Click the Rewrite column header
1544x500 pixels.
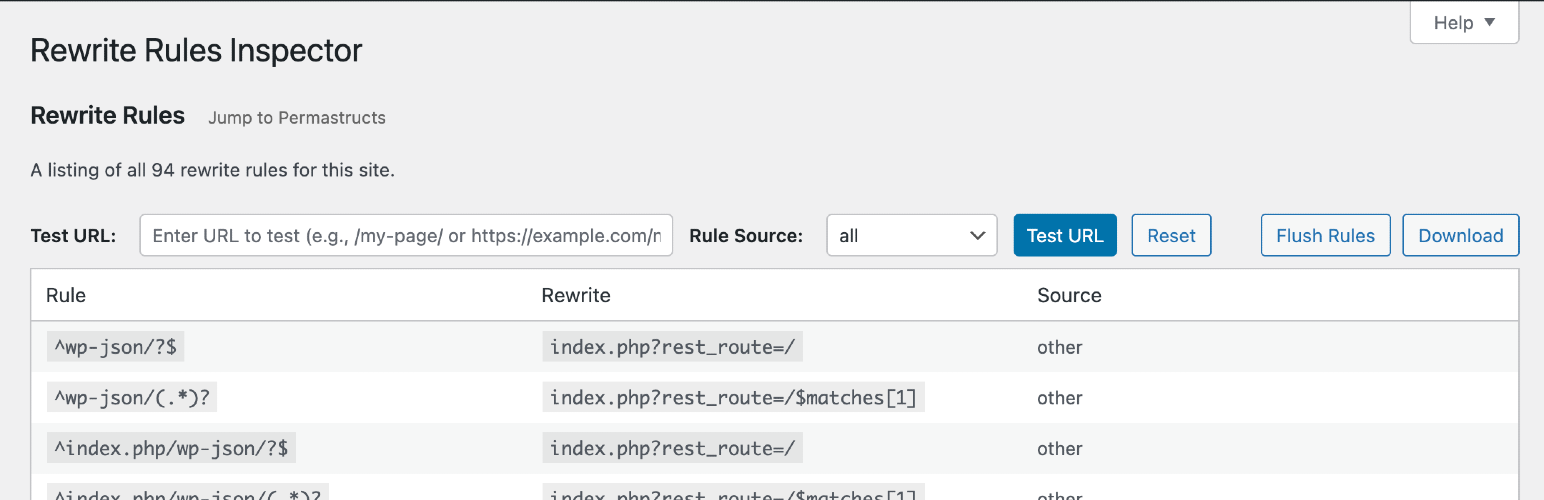pos(576,295)
